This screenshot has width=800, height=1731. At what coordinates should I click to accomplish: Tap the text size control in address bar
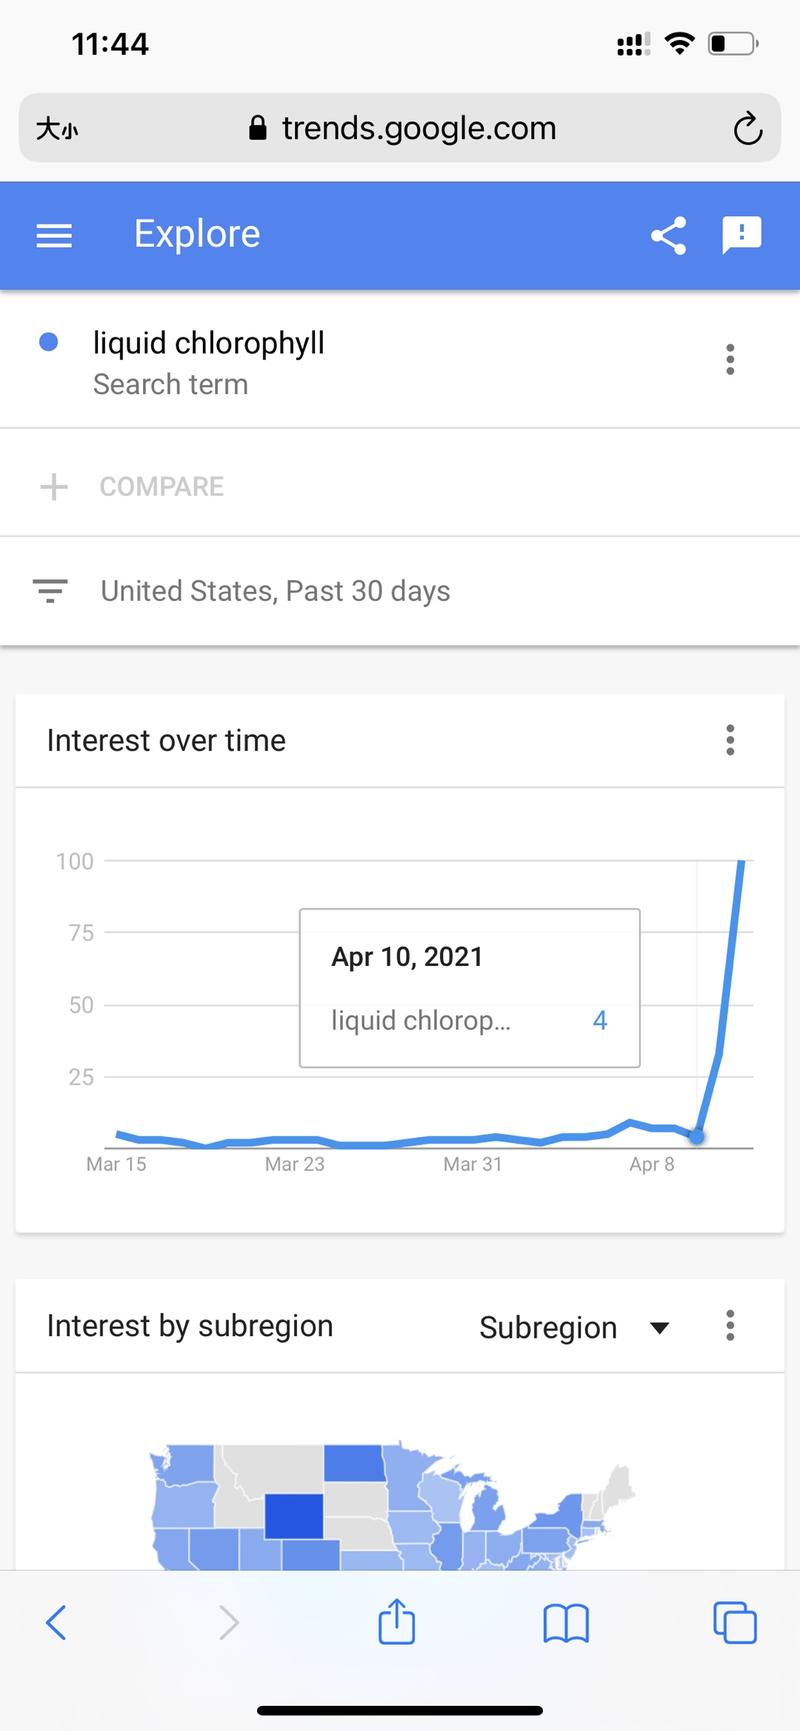tap(56, 129)
